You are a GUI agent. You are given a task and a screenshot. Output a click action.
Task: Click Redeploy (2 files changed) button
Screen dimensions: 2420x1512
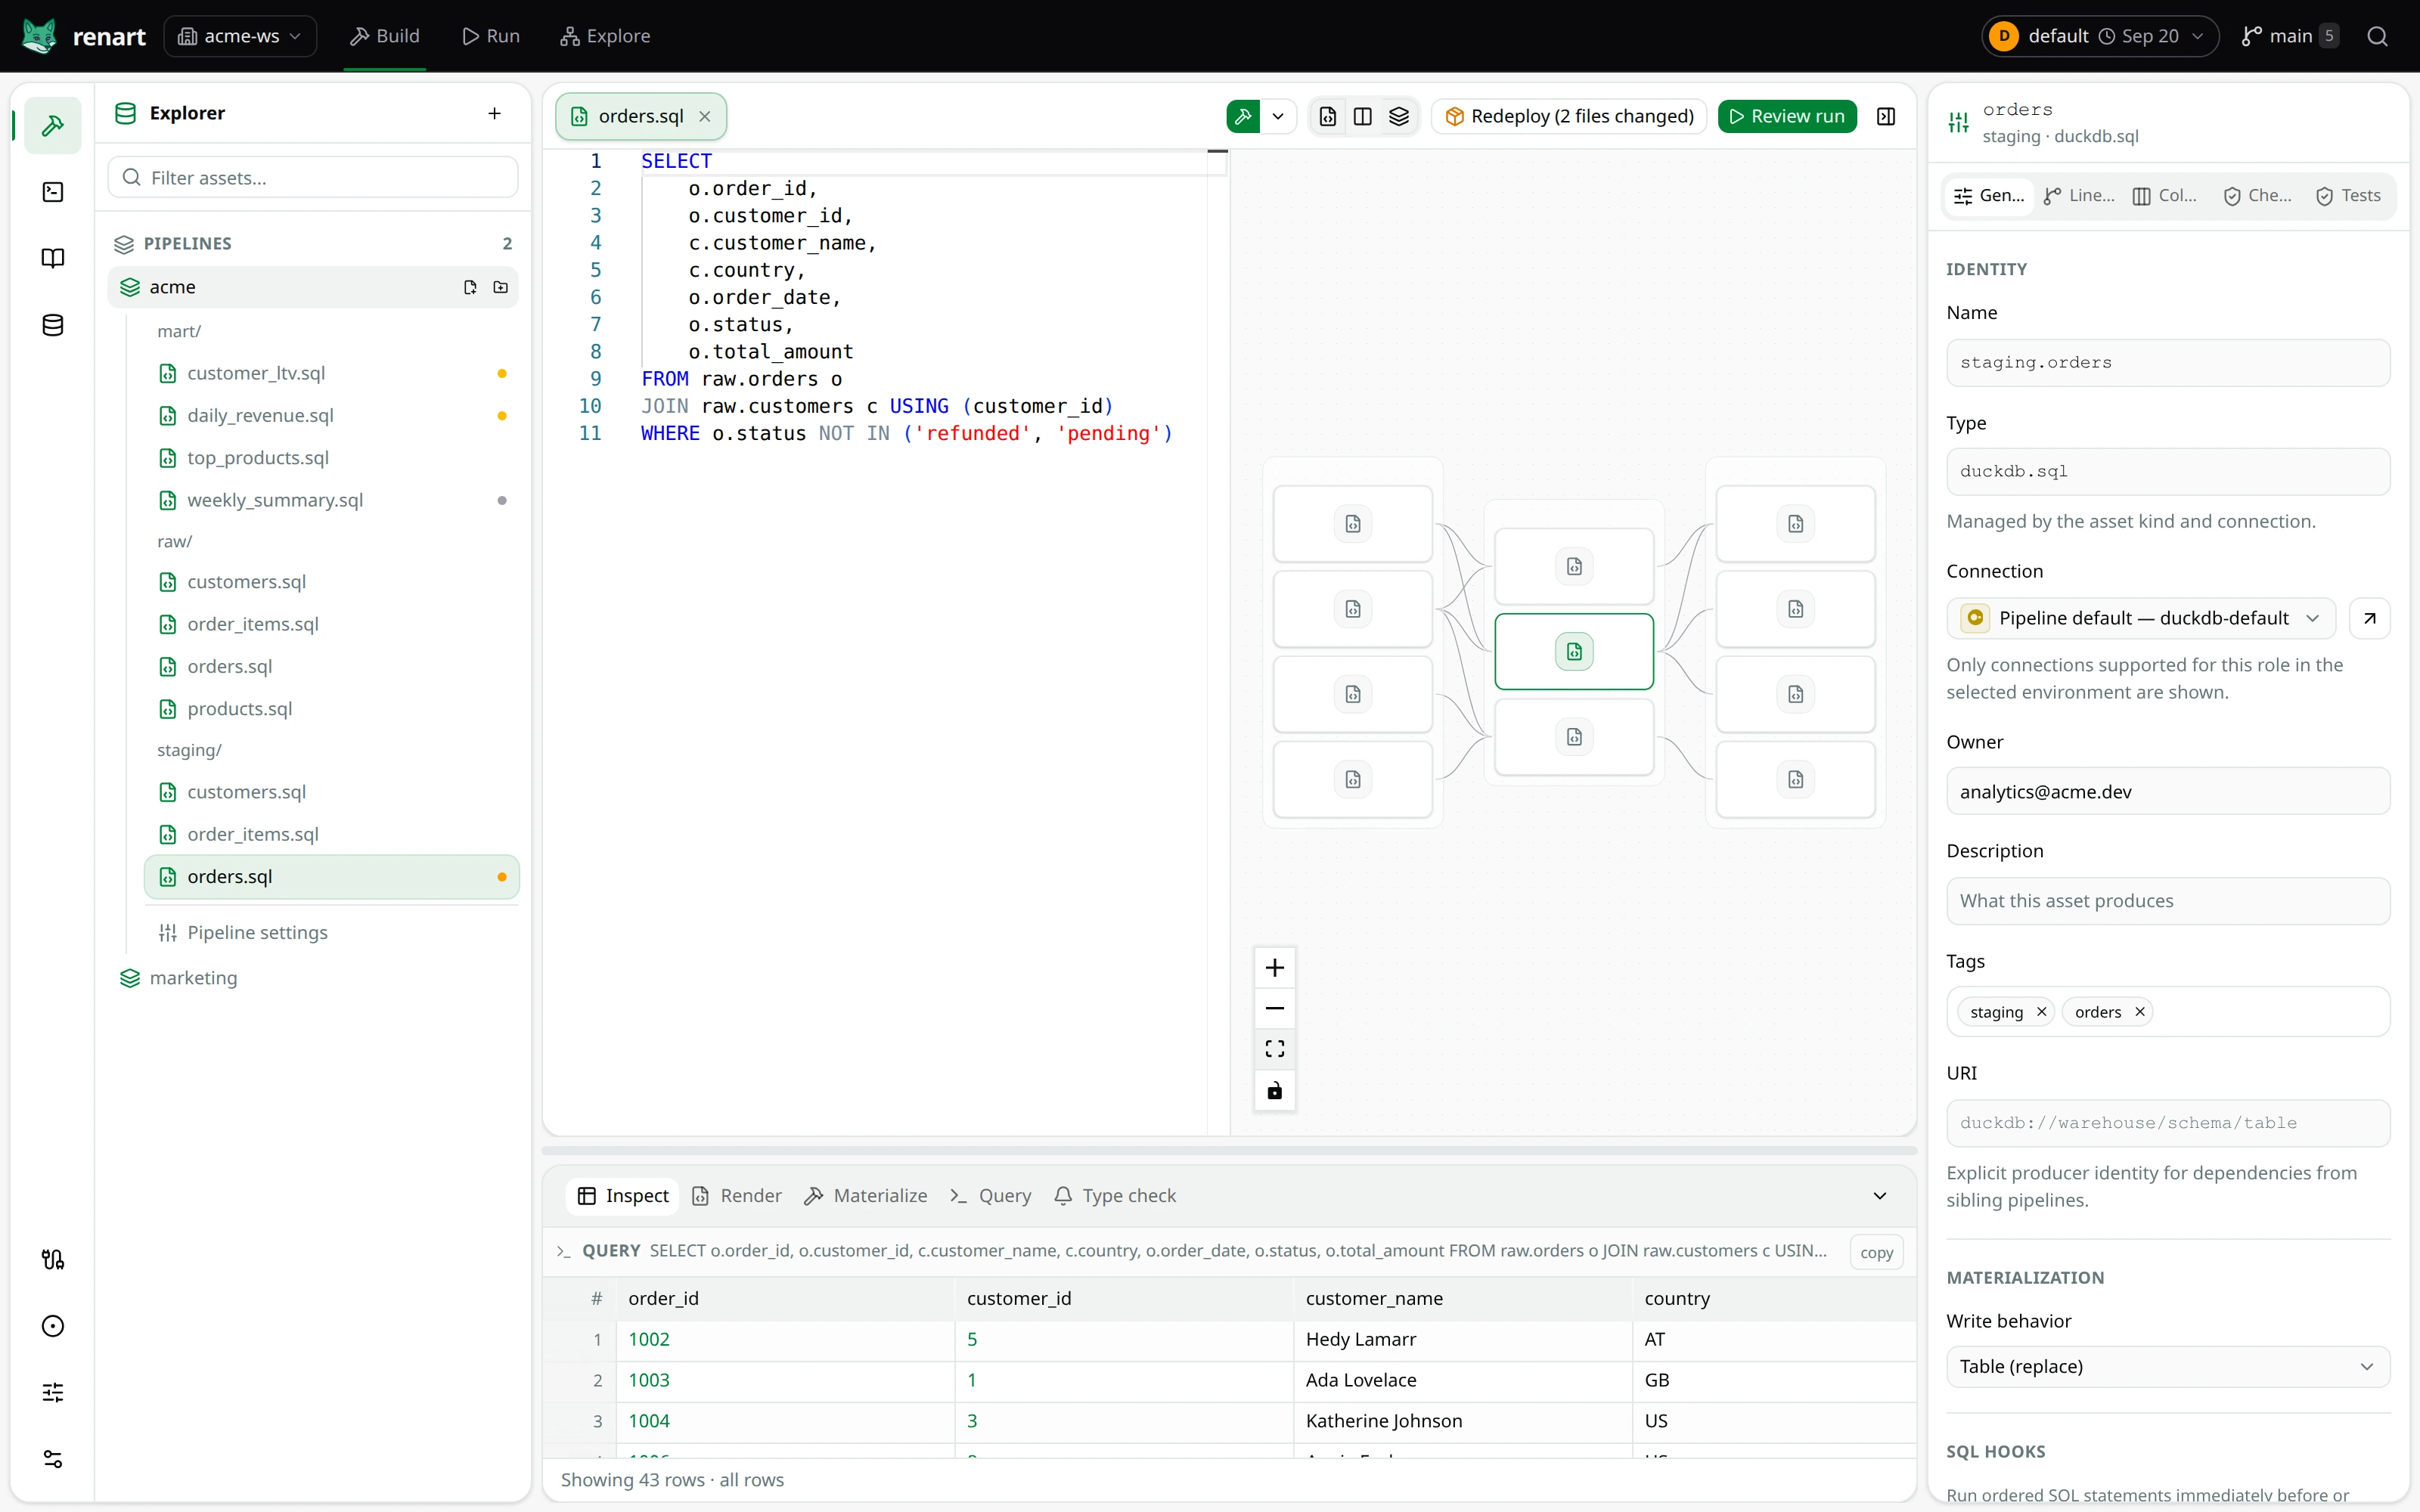pos(1570,116)
